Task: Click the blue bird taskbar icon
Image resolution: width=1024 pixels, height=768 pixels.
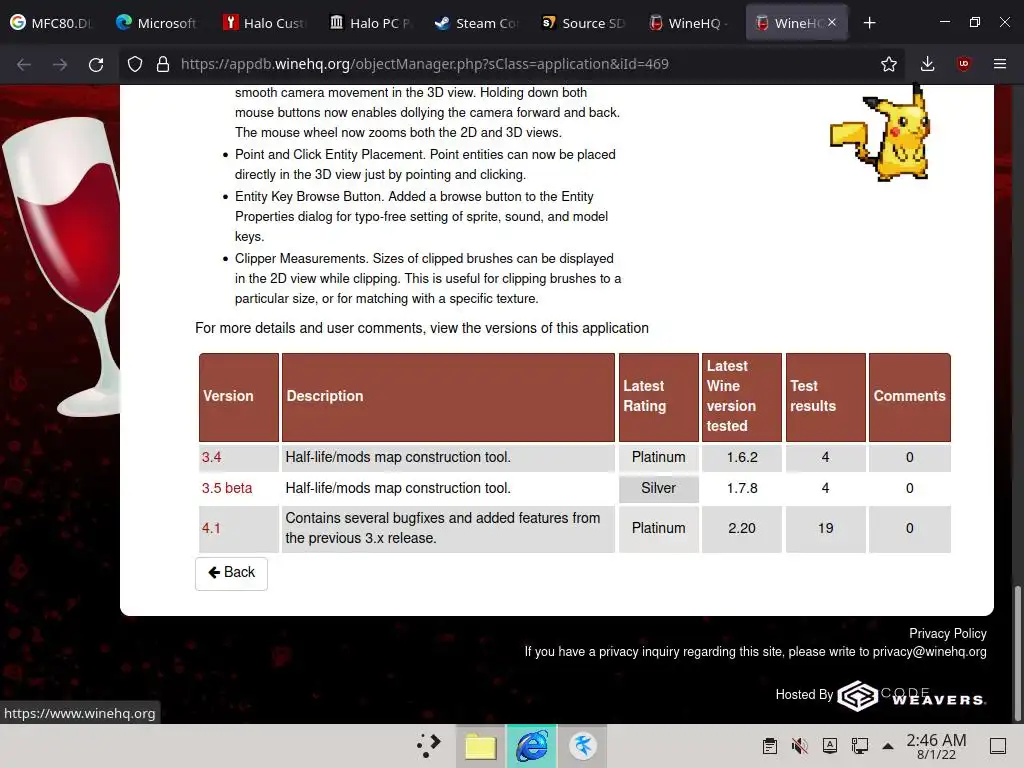Action: tap(583, 746)
